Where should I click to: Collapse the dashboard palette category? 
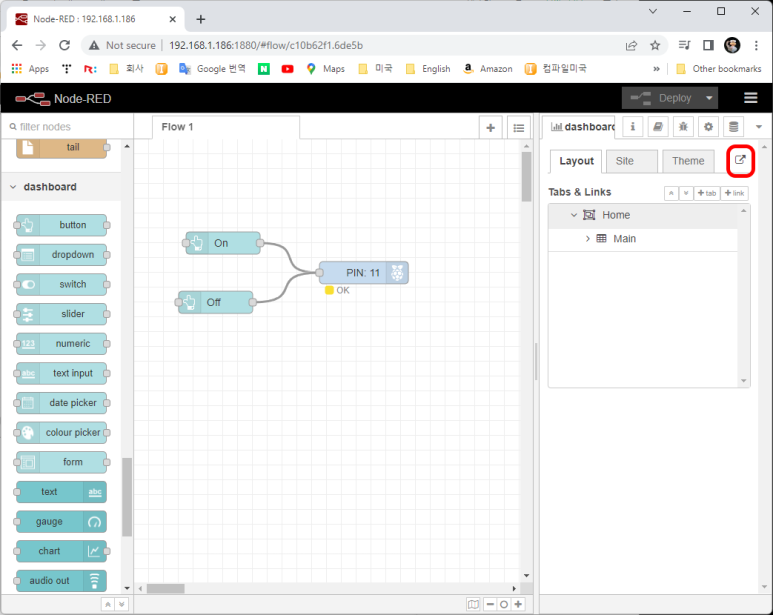(13, 187)
